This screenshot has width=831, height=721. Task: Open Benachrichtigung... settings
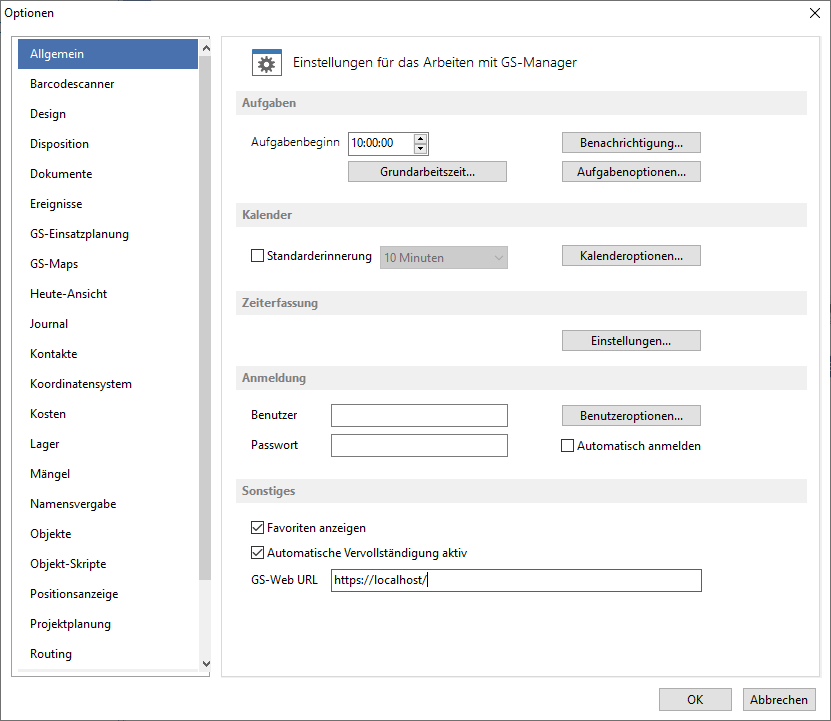(x=631, y=143)
